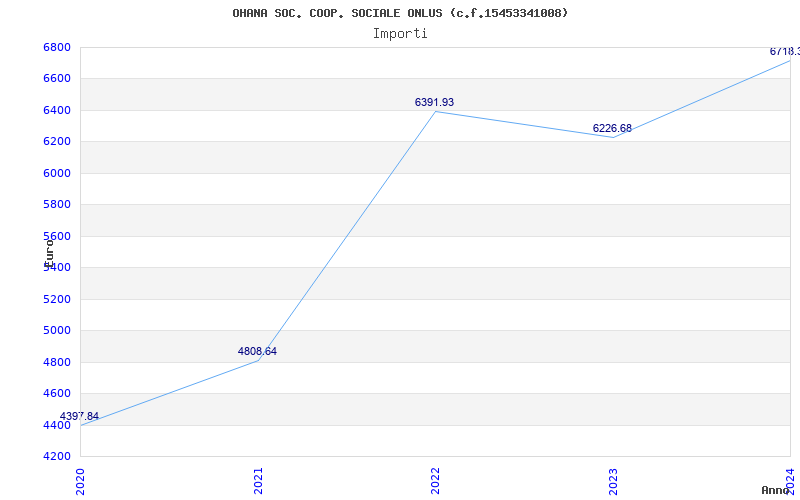Click the 6000 y-axis tick label
800x500 pixels.
(57, 173)
